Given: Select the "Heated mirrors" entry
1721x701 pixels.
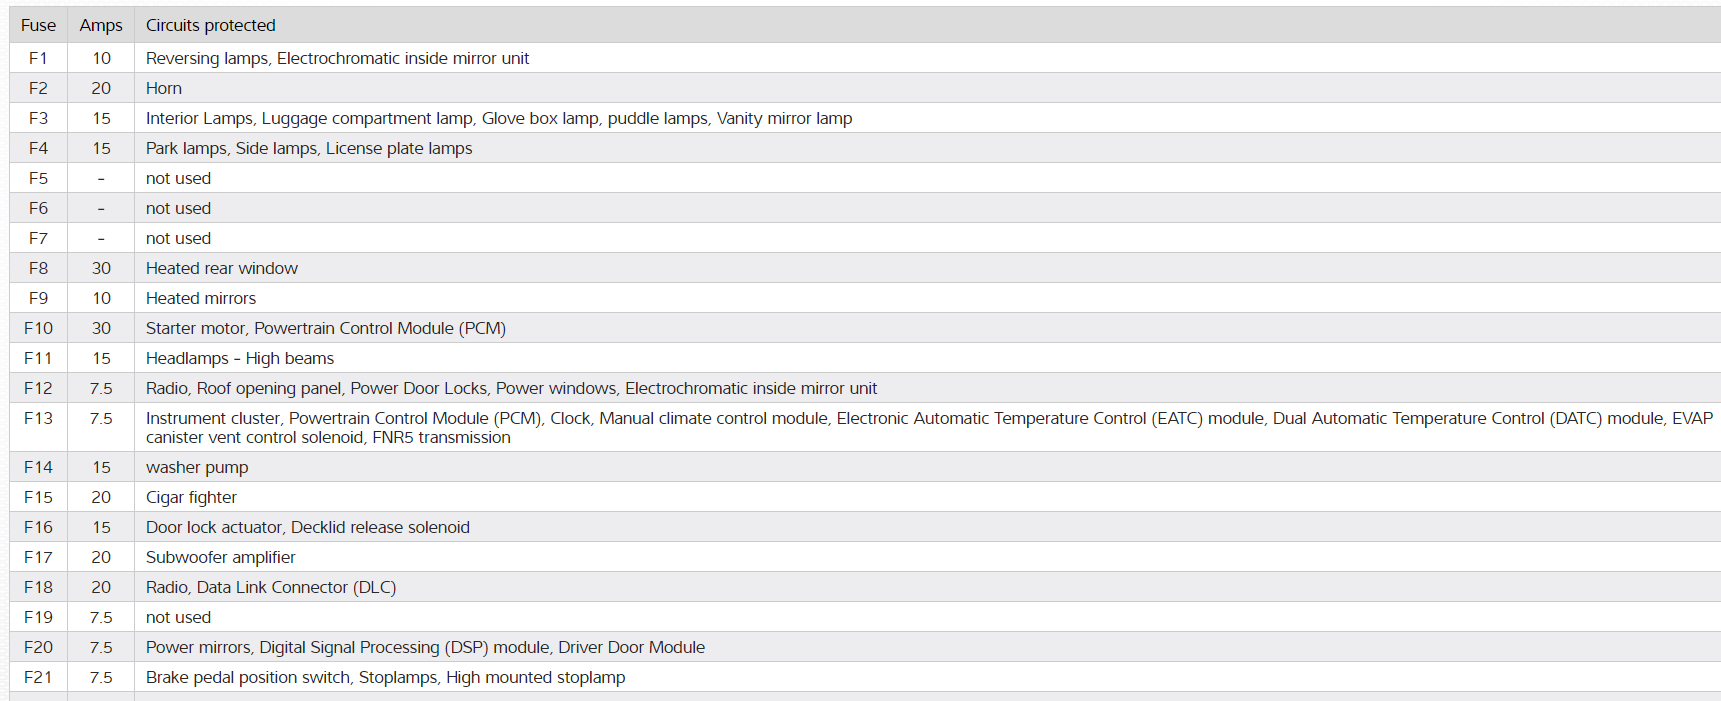Looking at the screenshot, I should pyautogui.click(x=200, y=298).
